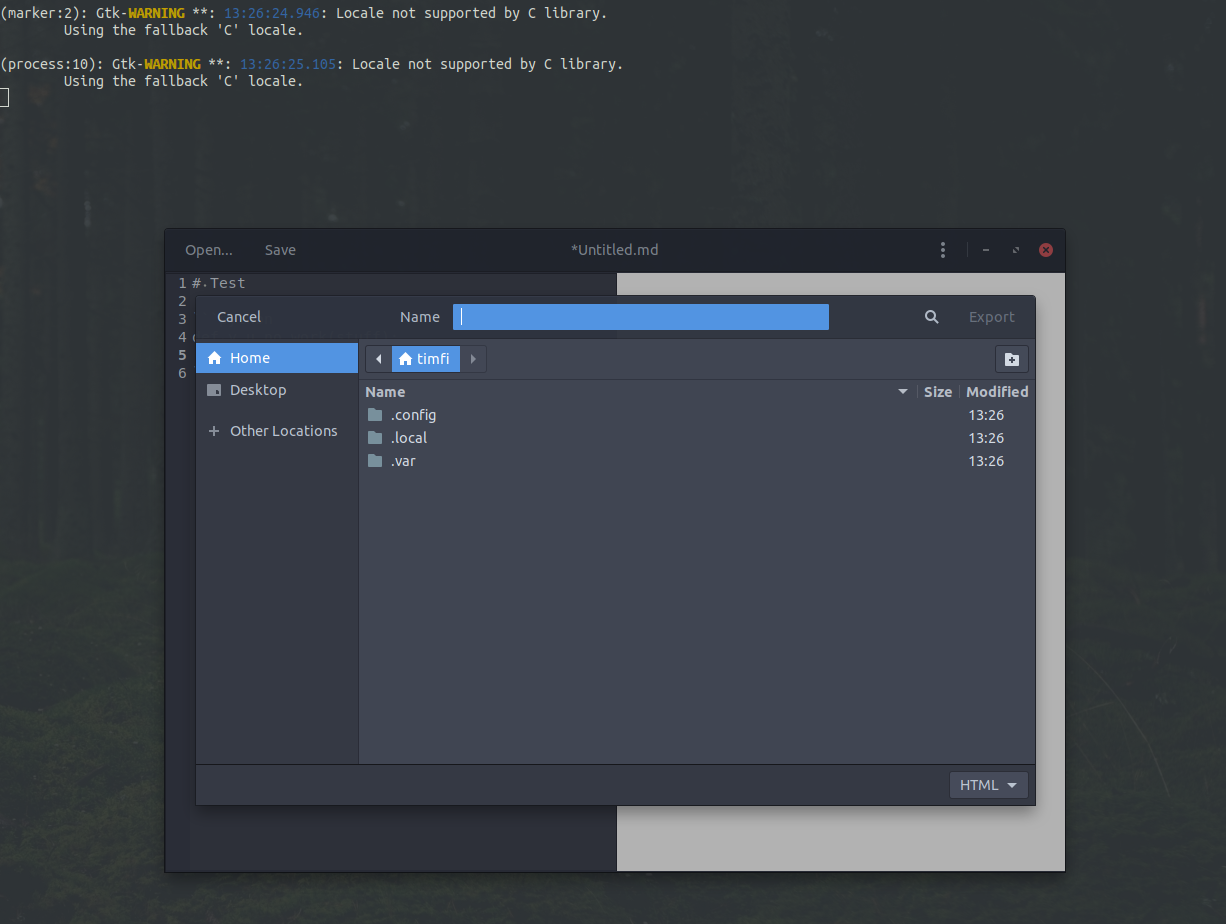Open Other Locations in sidebar
Viewport: 1226px width, 924px height.
point(277,431)
